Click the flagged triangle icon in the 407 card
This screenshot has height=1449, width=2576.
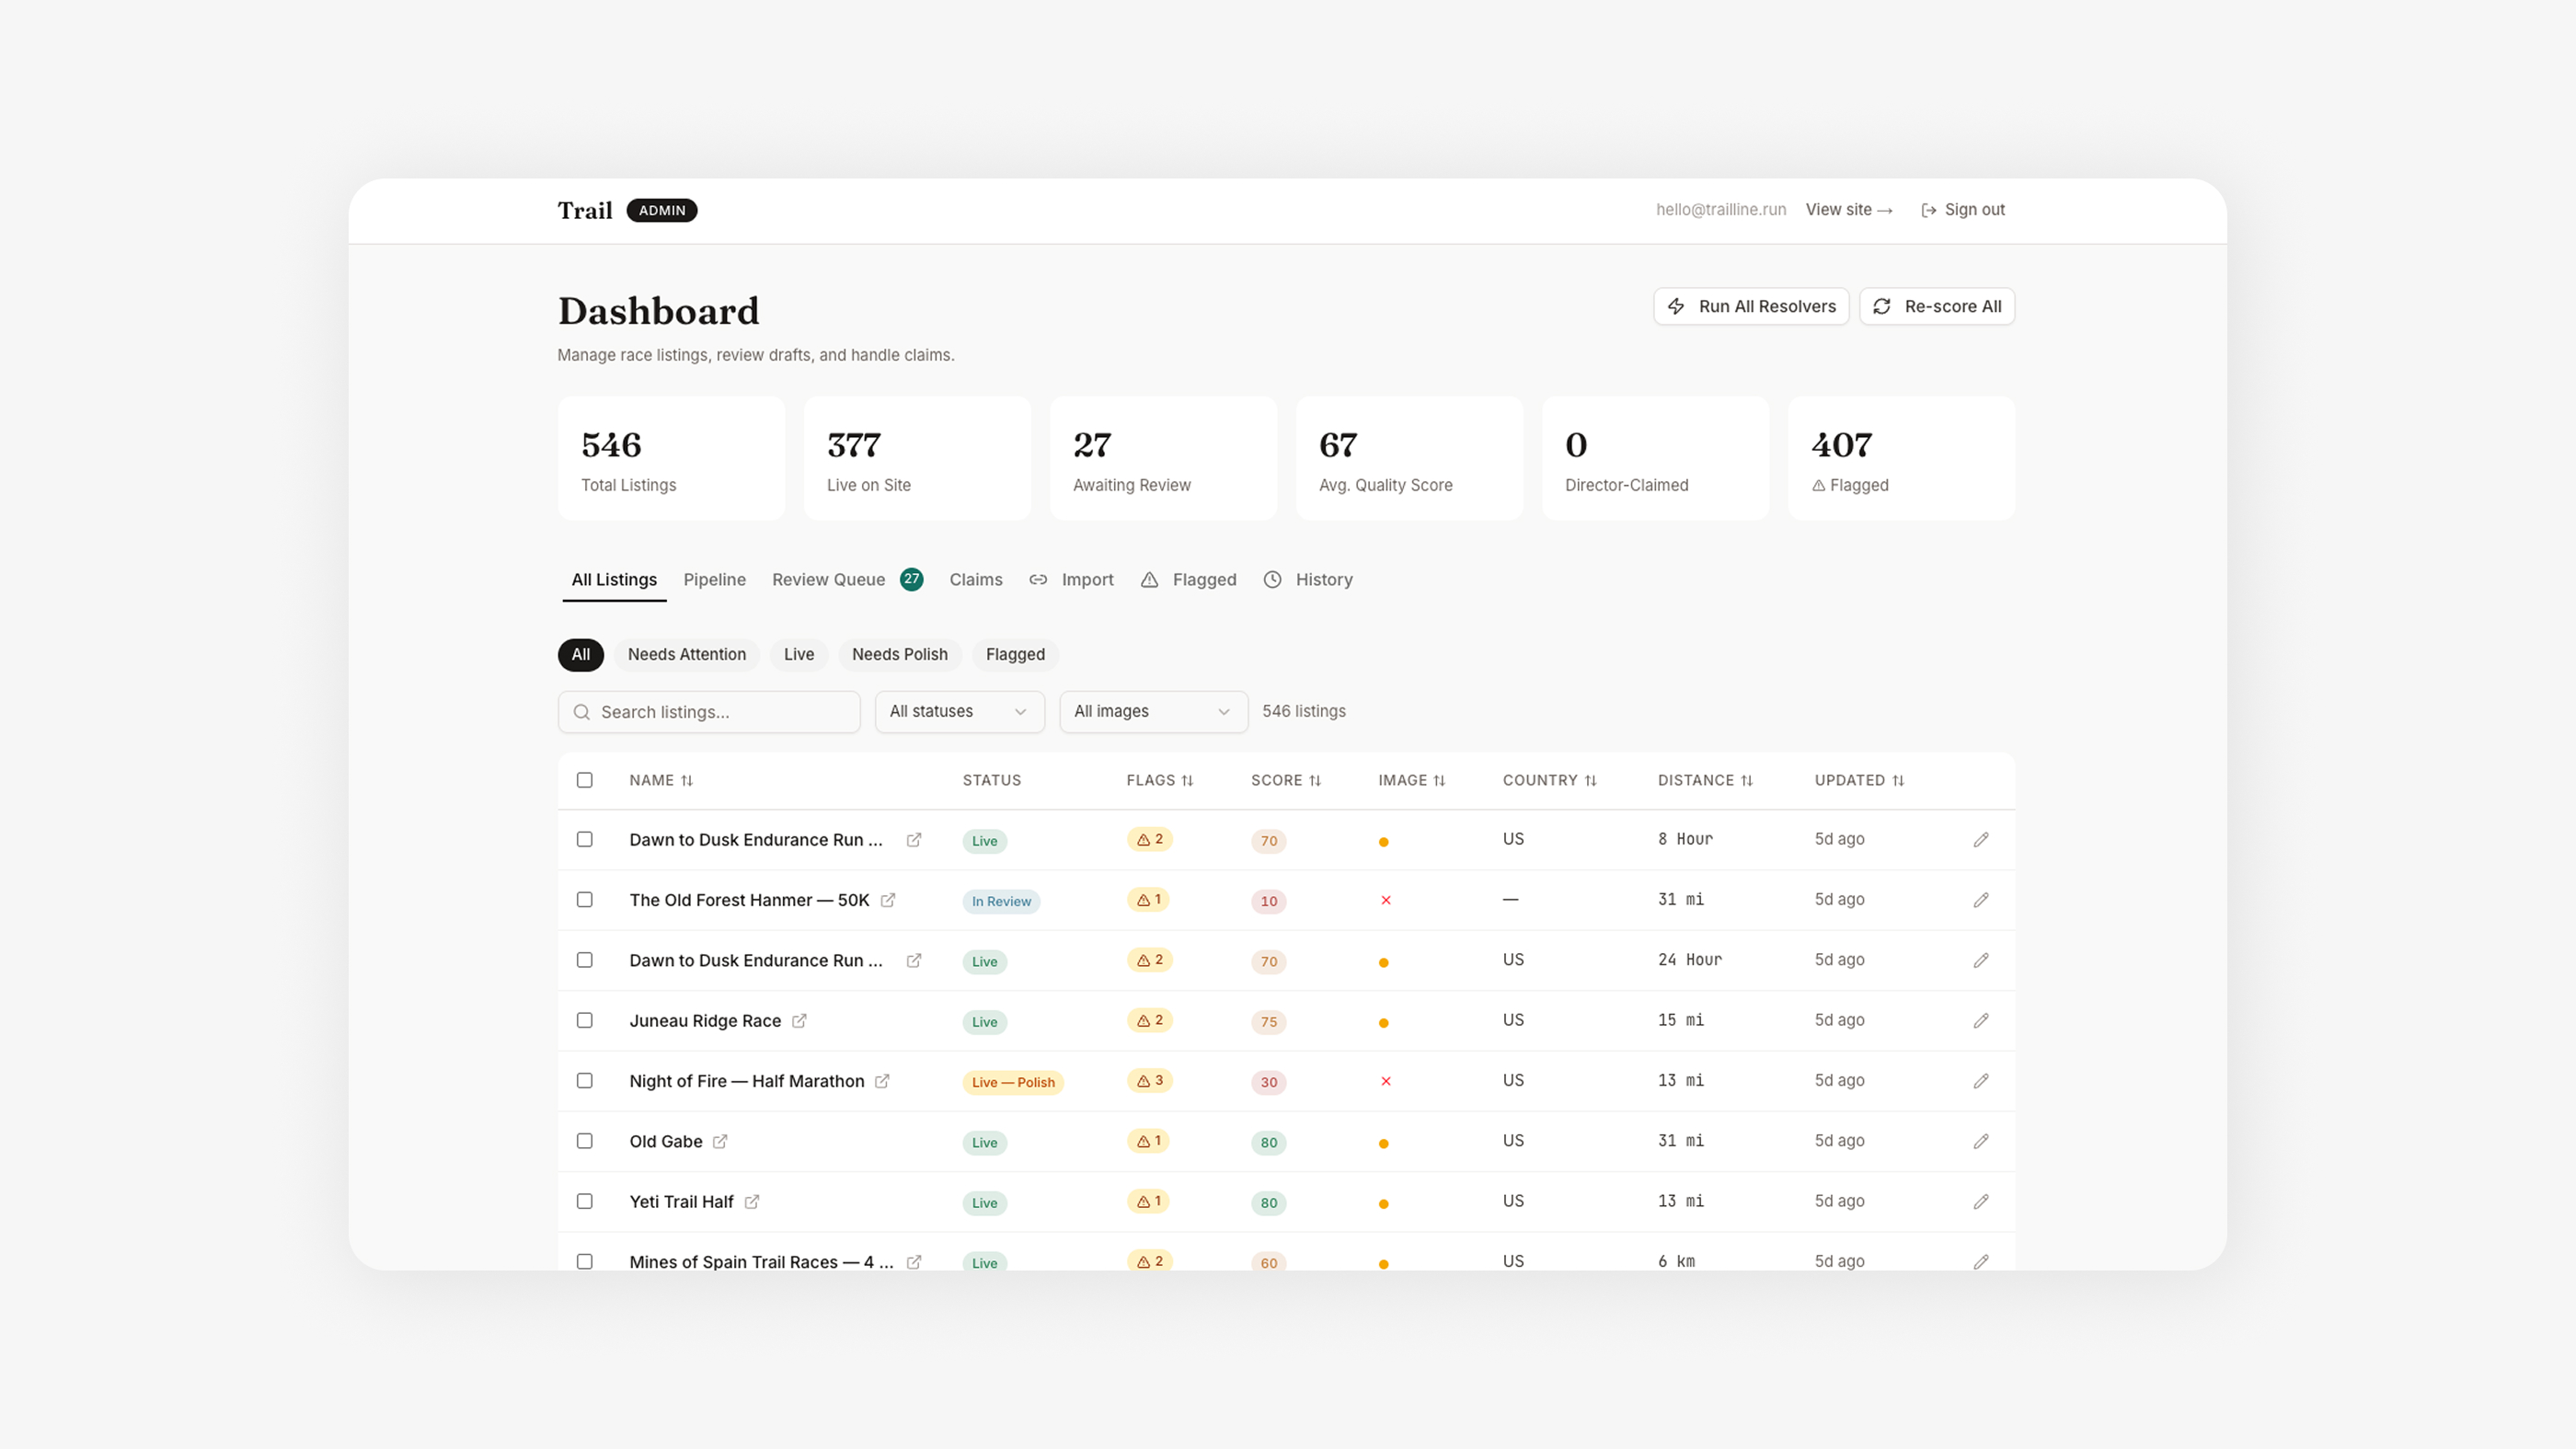pyautogui.click(x=1818, y=485)
